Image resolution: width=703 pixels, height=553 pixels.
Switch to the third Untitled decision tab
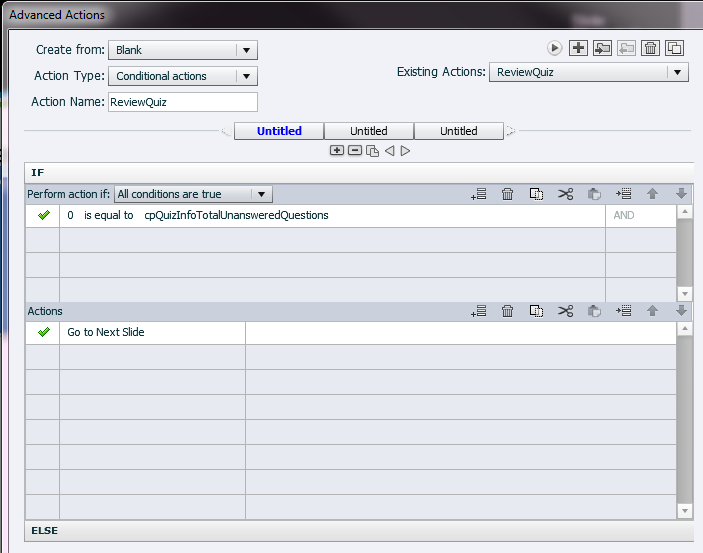458,131
